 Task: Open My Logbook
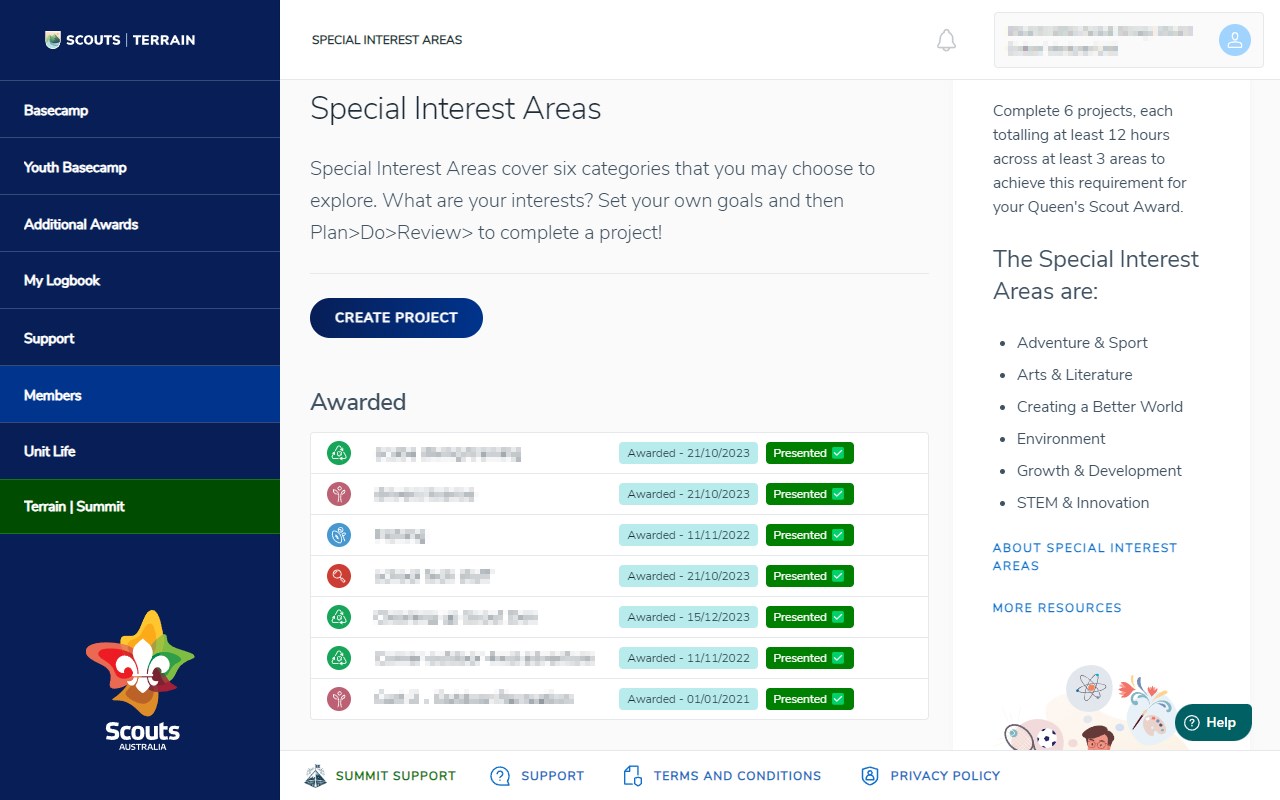pyautogui.click(x=140, y=281)
